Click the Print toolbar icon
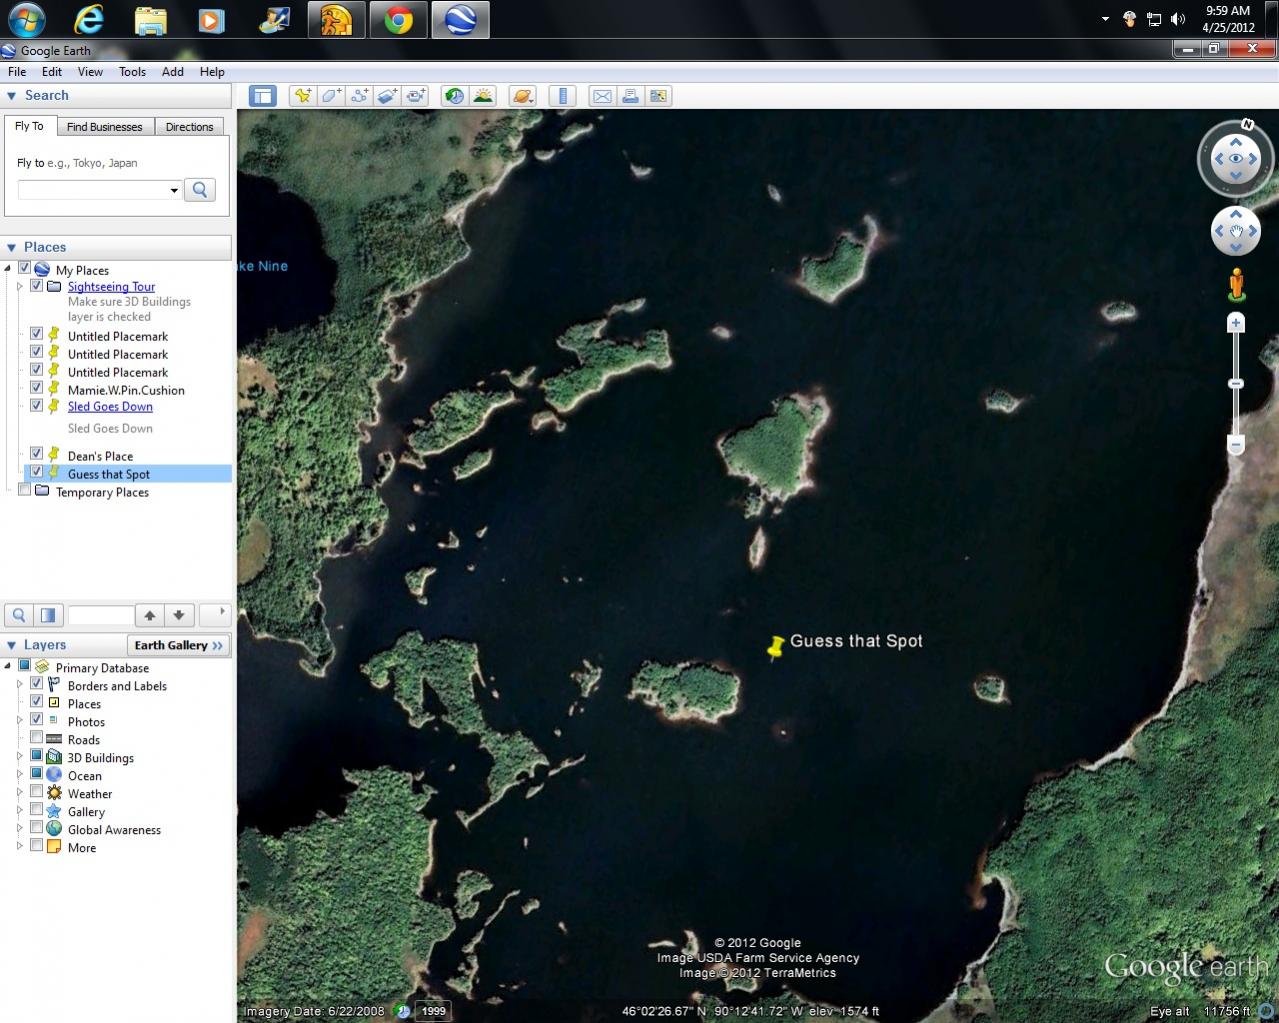Viewport: 1279px width, 1023px height. (630, 96)
